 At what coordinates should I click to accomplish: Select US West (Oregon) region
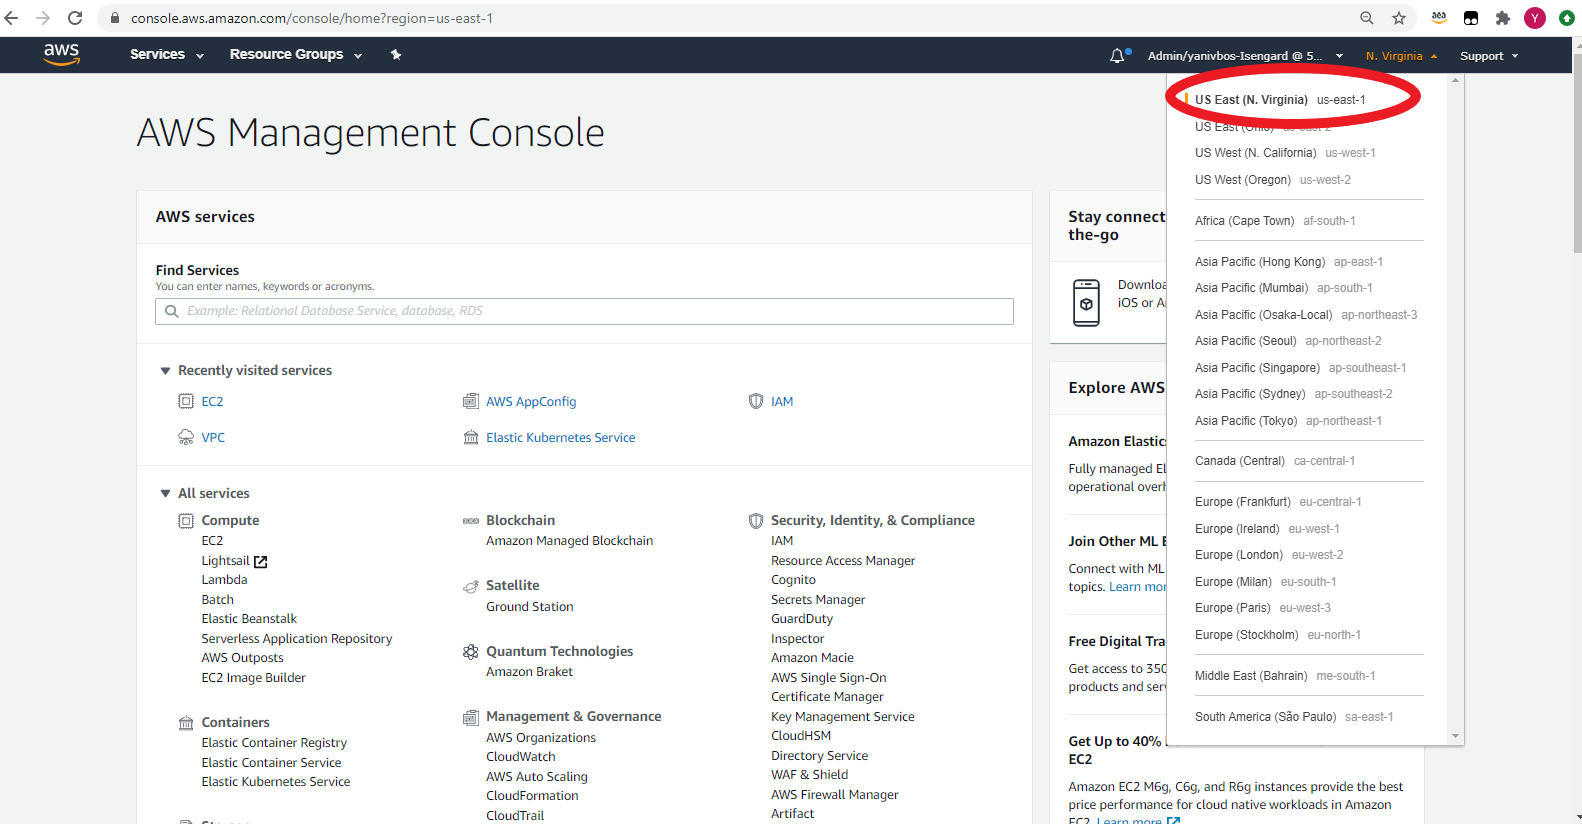tap(1273, 180)
